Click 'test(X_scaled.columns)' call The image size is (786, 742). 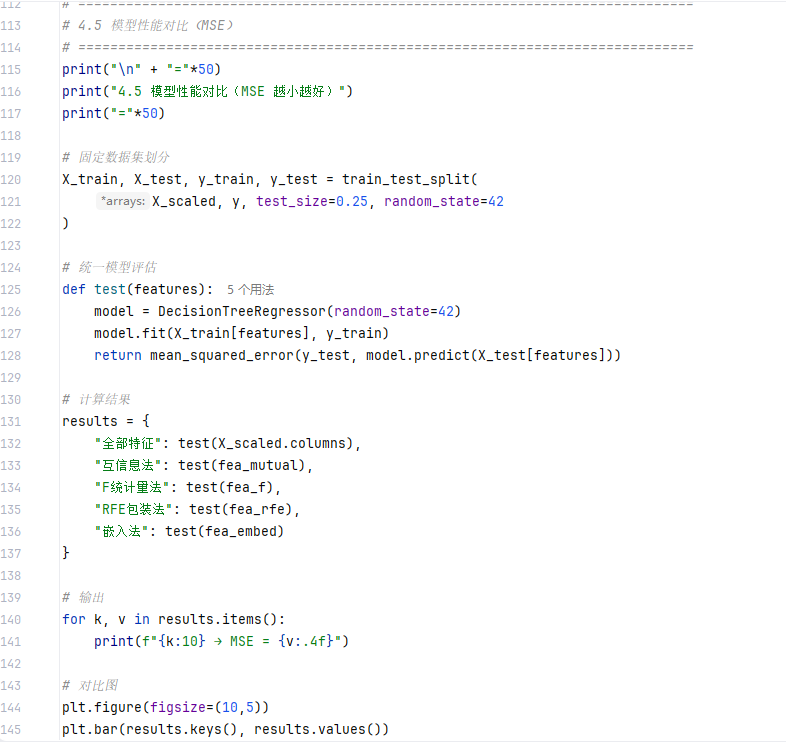(266, 444)
